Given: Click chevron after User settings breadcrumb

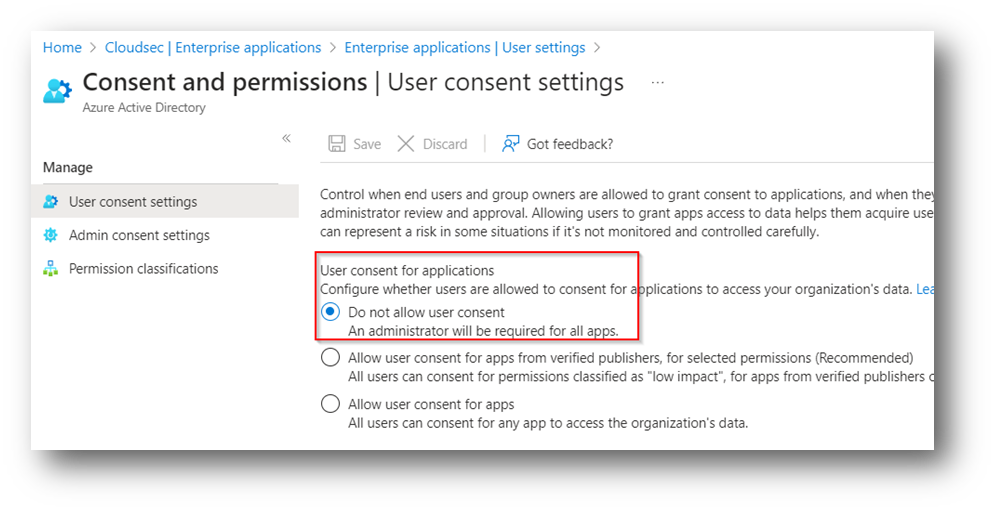Looking at the screenshot, I should tap(596, 48).
